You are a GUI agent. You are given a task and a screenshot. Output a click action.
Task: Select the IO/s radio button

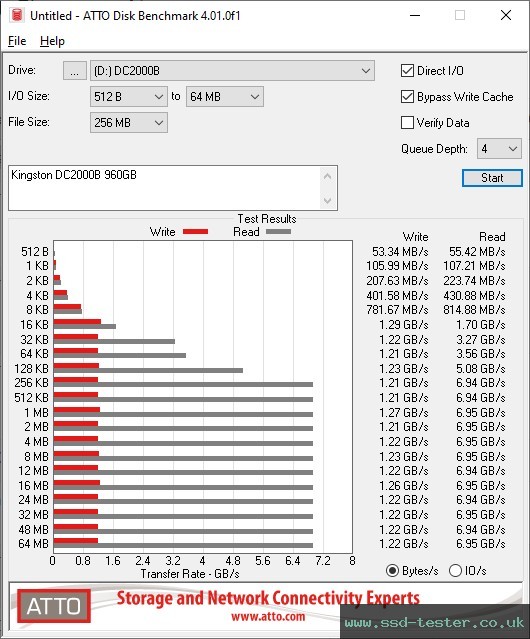coord(455,571)
